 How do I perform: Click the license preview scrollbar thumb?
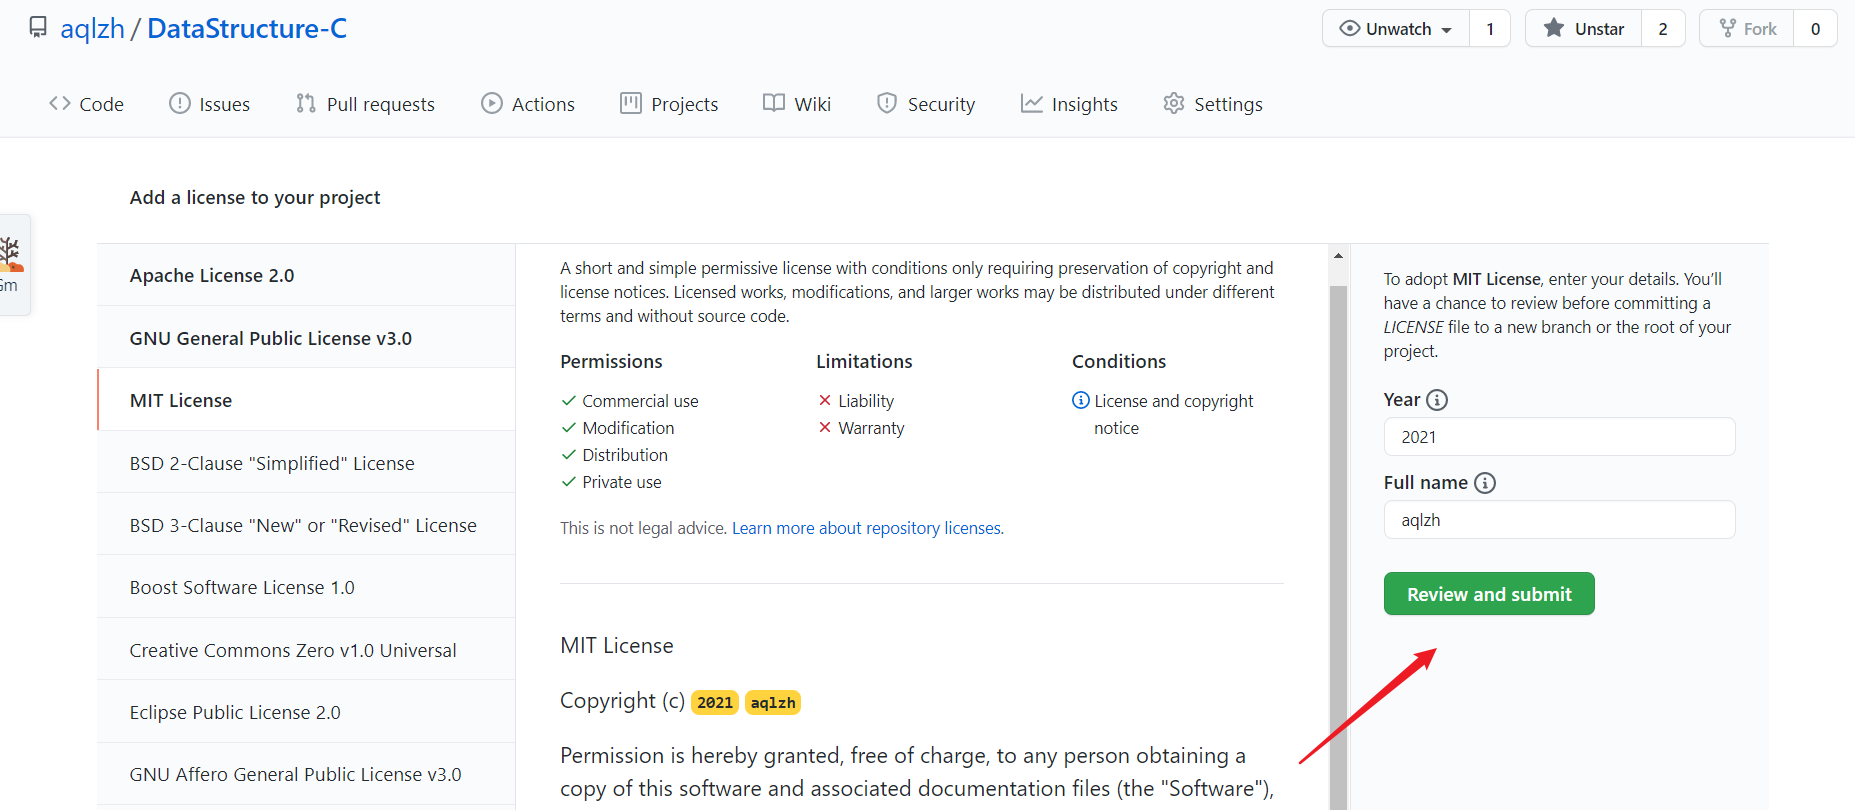point(1338,547)
